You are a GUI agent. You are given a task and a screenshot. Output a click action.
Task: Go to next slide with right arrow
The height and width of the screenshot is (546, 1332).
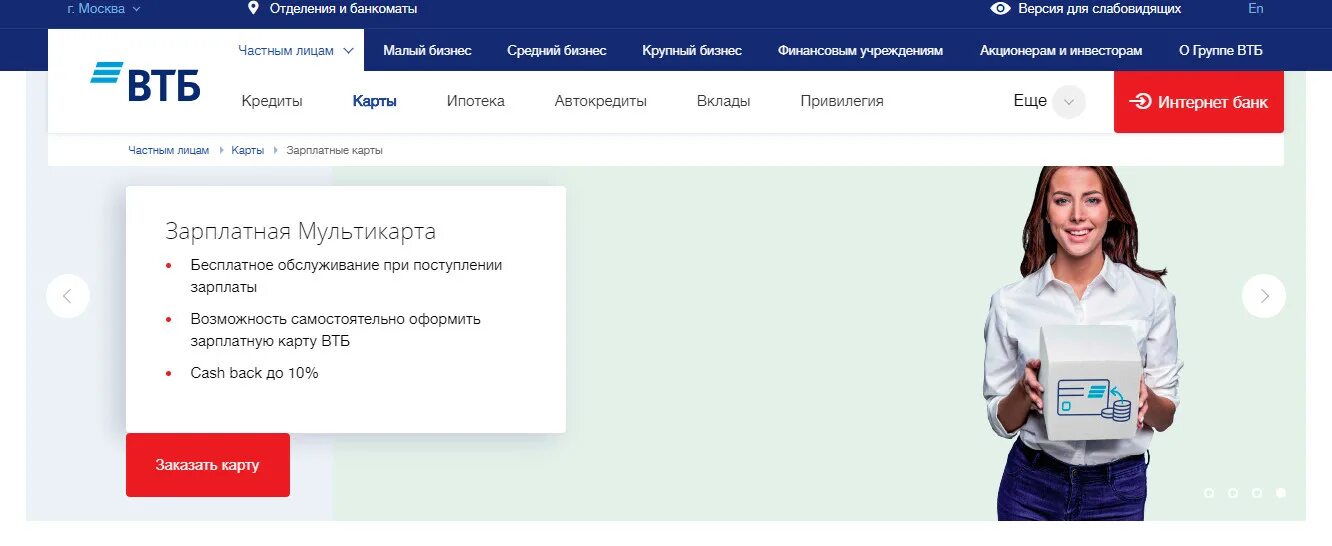[1264, 296]
